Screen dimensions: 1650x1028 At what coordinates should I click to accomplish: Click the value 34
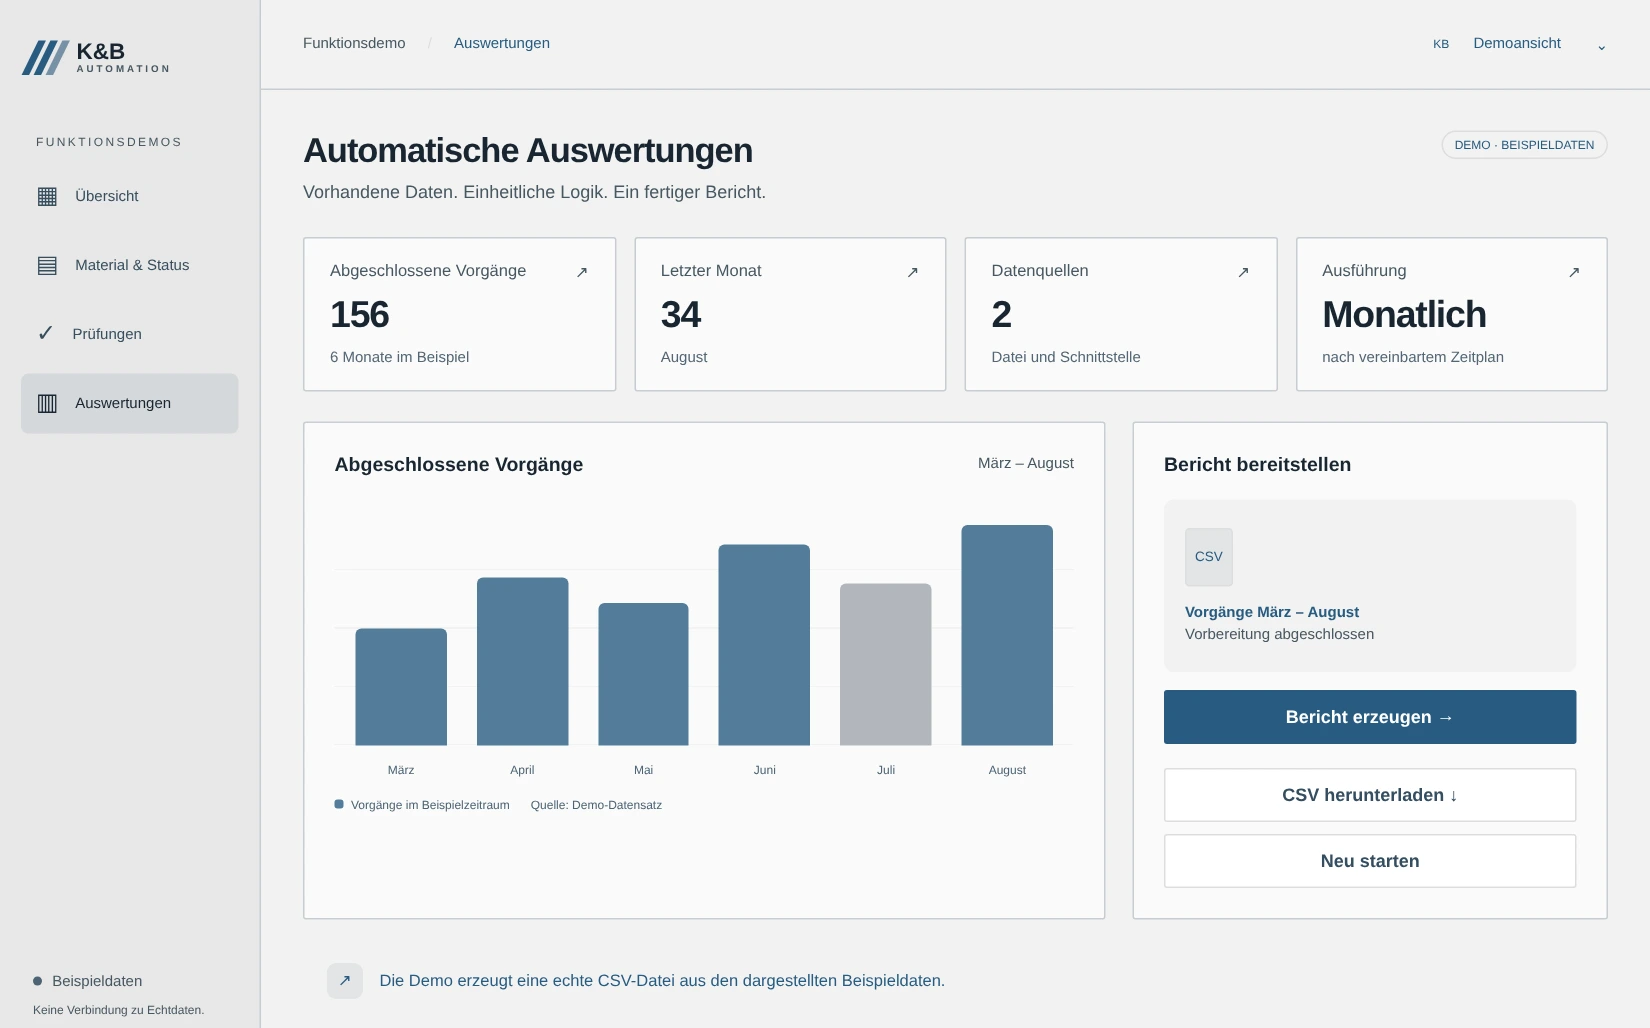click(680, 315)
